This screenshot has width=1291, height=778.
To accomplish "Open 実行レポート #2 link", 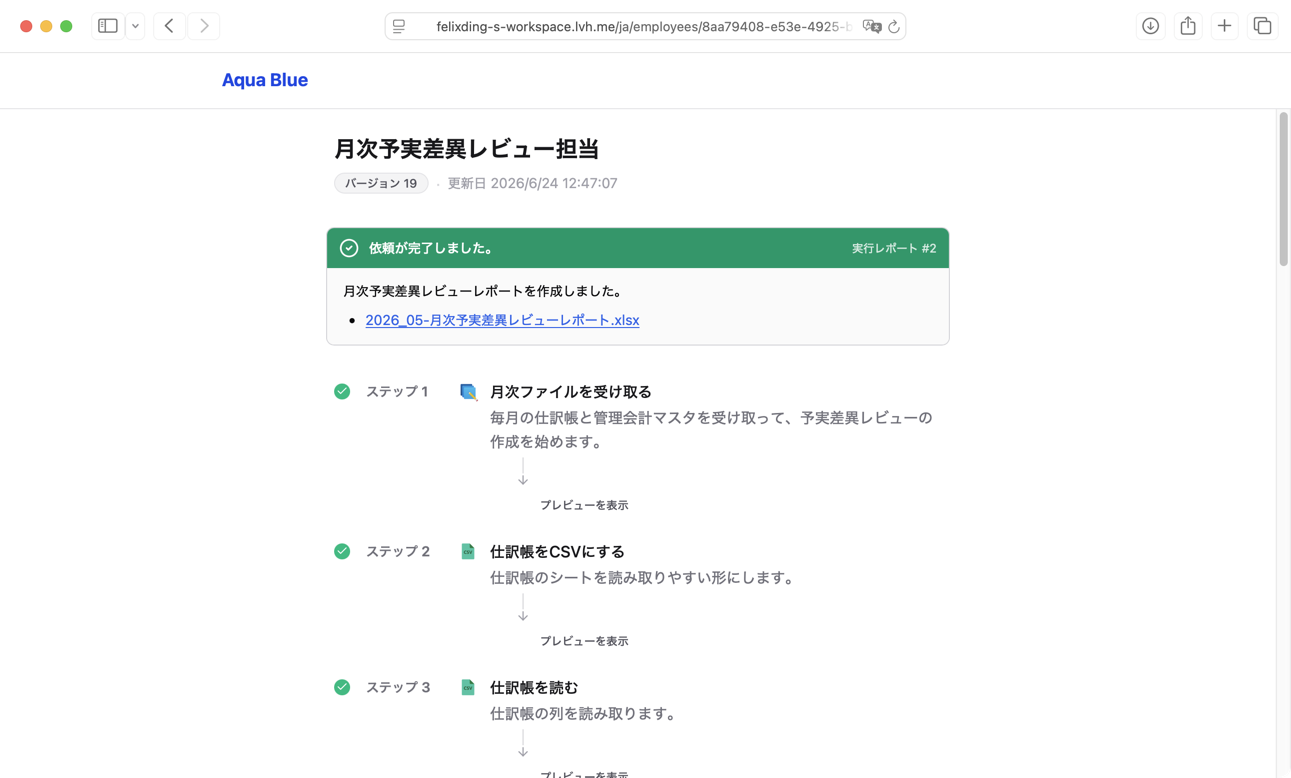I will [894, 248].
